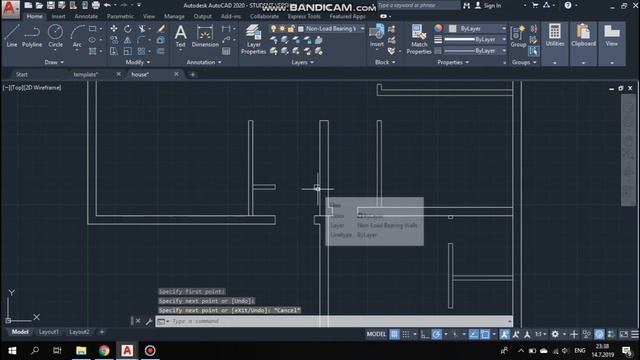This screenshot has height=360, width=640.
Task: Click the Insert block icon
Action: [376, 36]
